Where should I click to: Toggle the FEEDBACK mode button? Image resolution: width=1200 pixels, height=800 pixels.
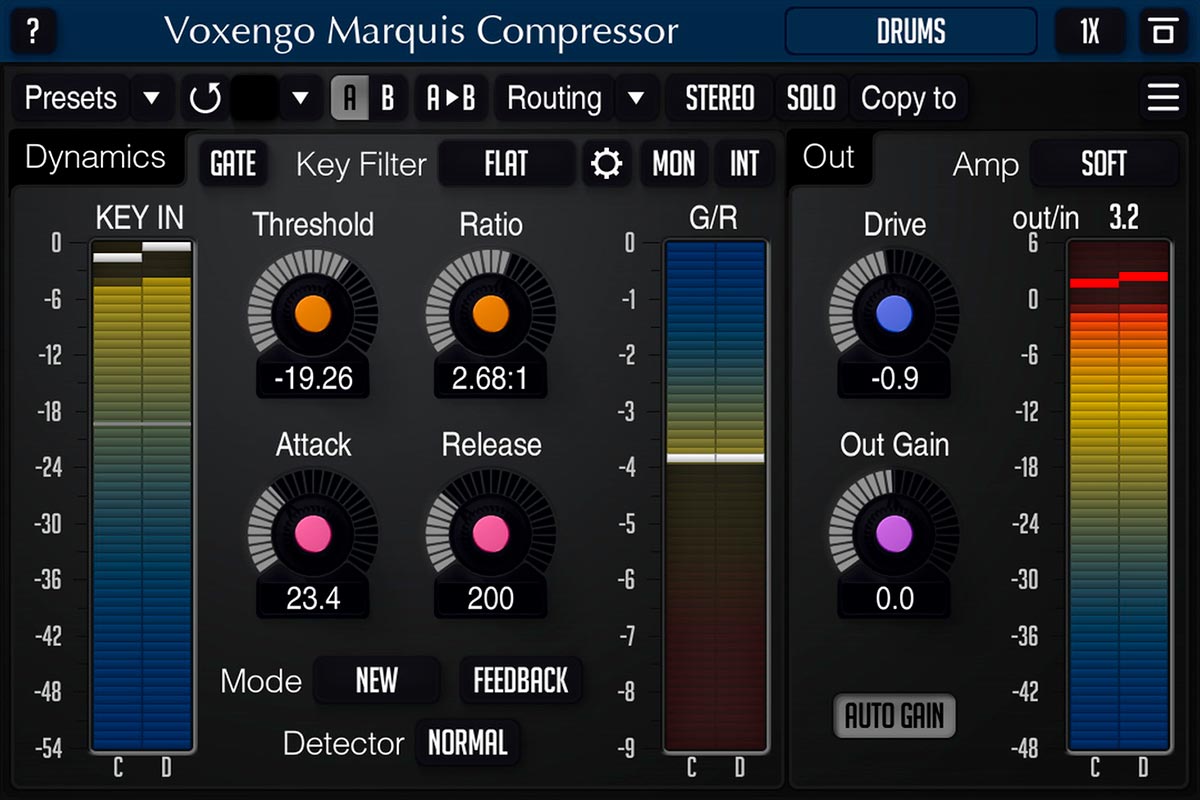(x=521, y=681)
